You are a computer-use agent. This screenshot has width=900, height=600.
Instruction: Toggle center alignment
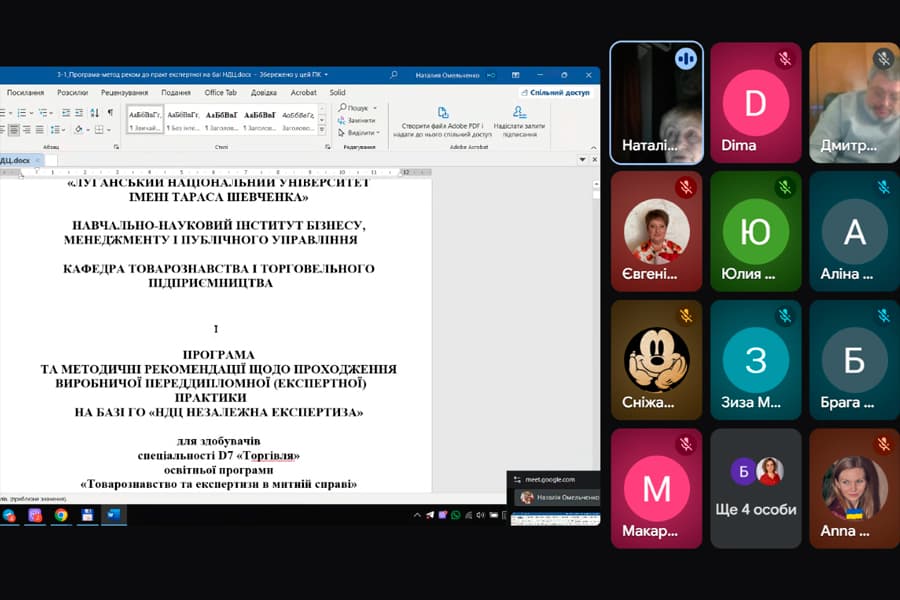pos(14,130)
